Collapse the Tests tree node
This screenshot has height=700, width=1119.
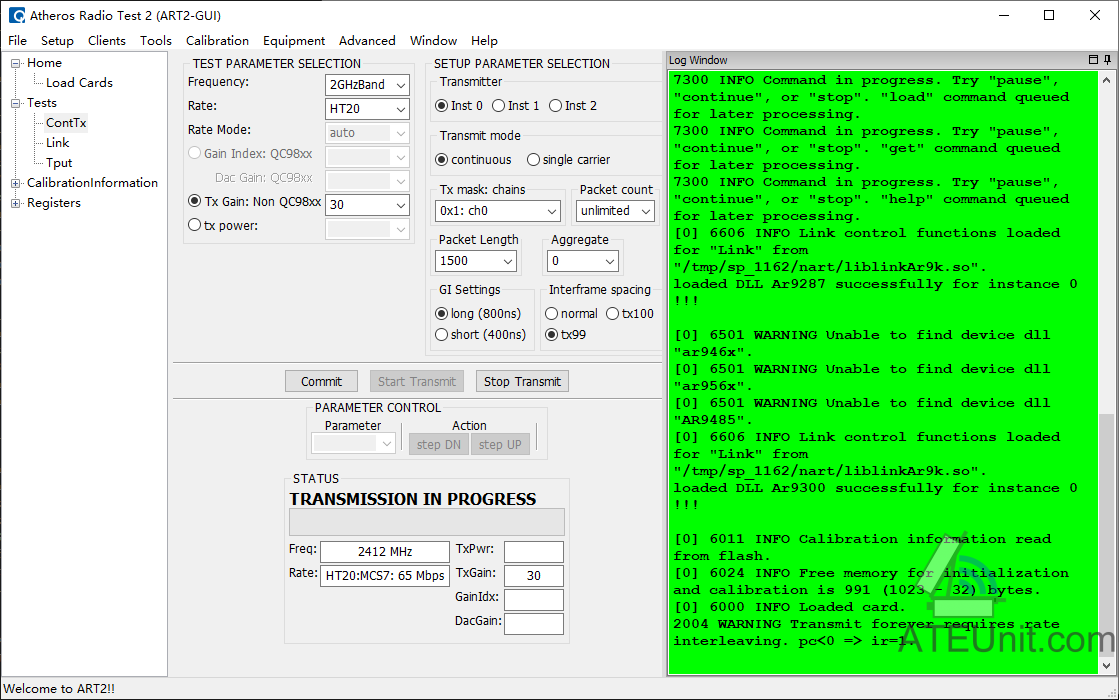(16, 103)
